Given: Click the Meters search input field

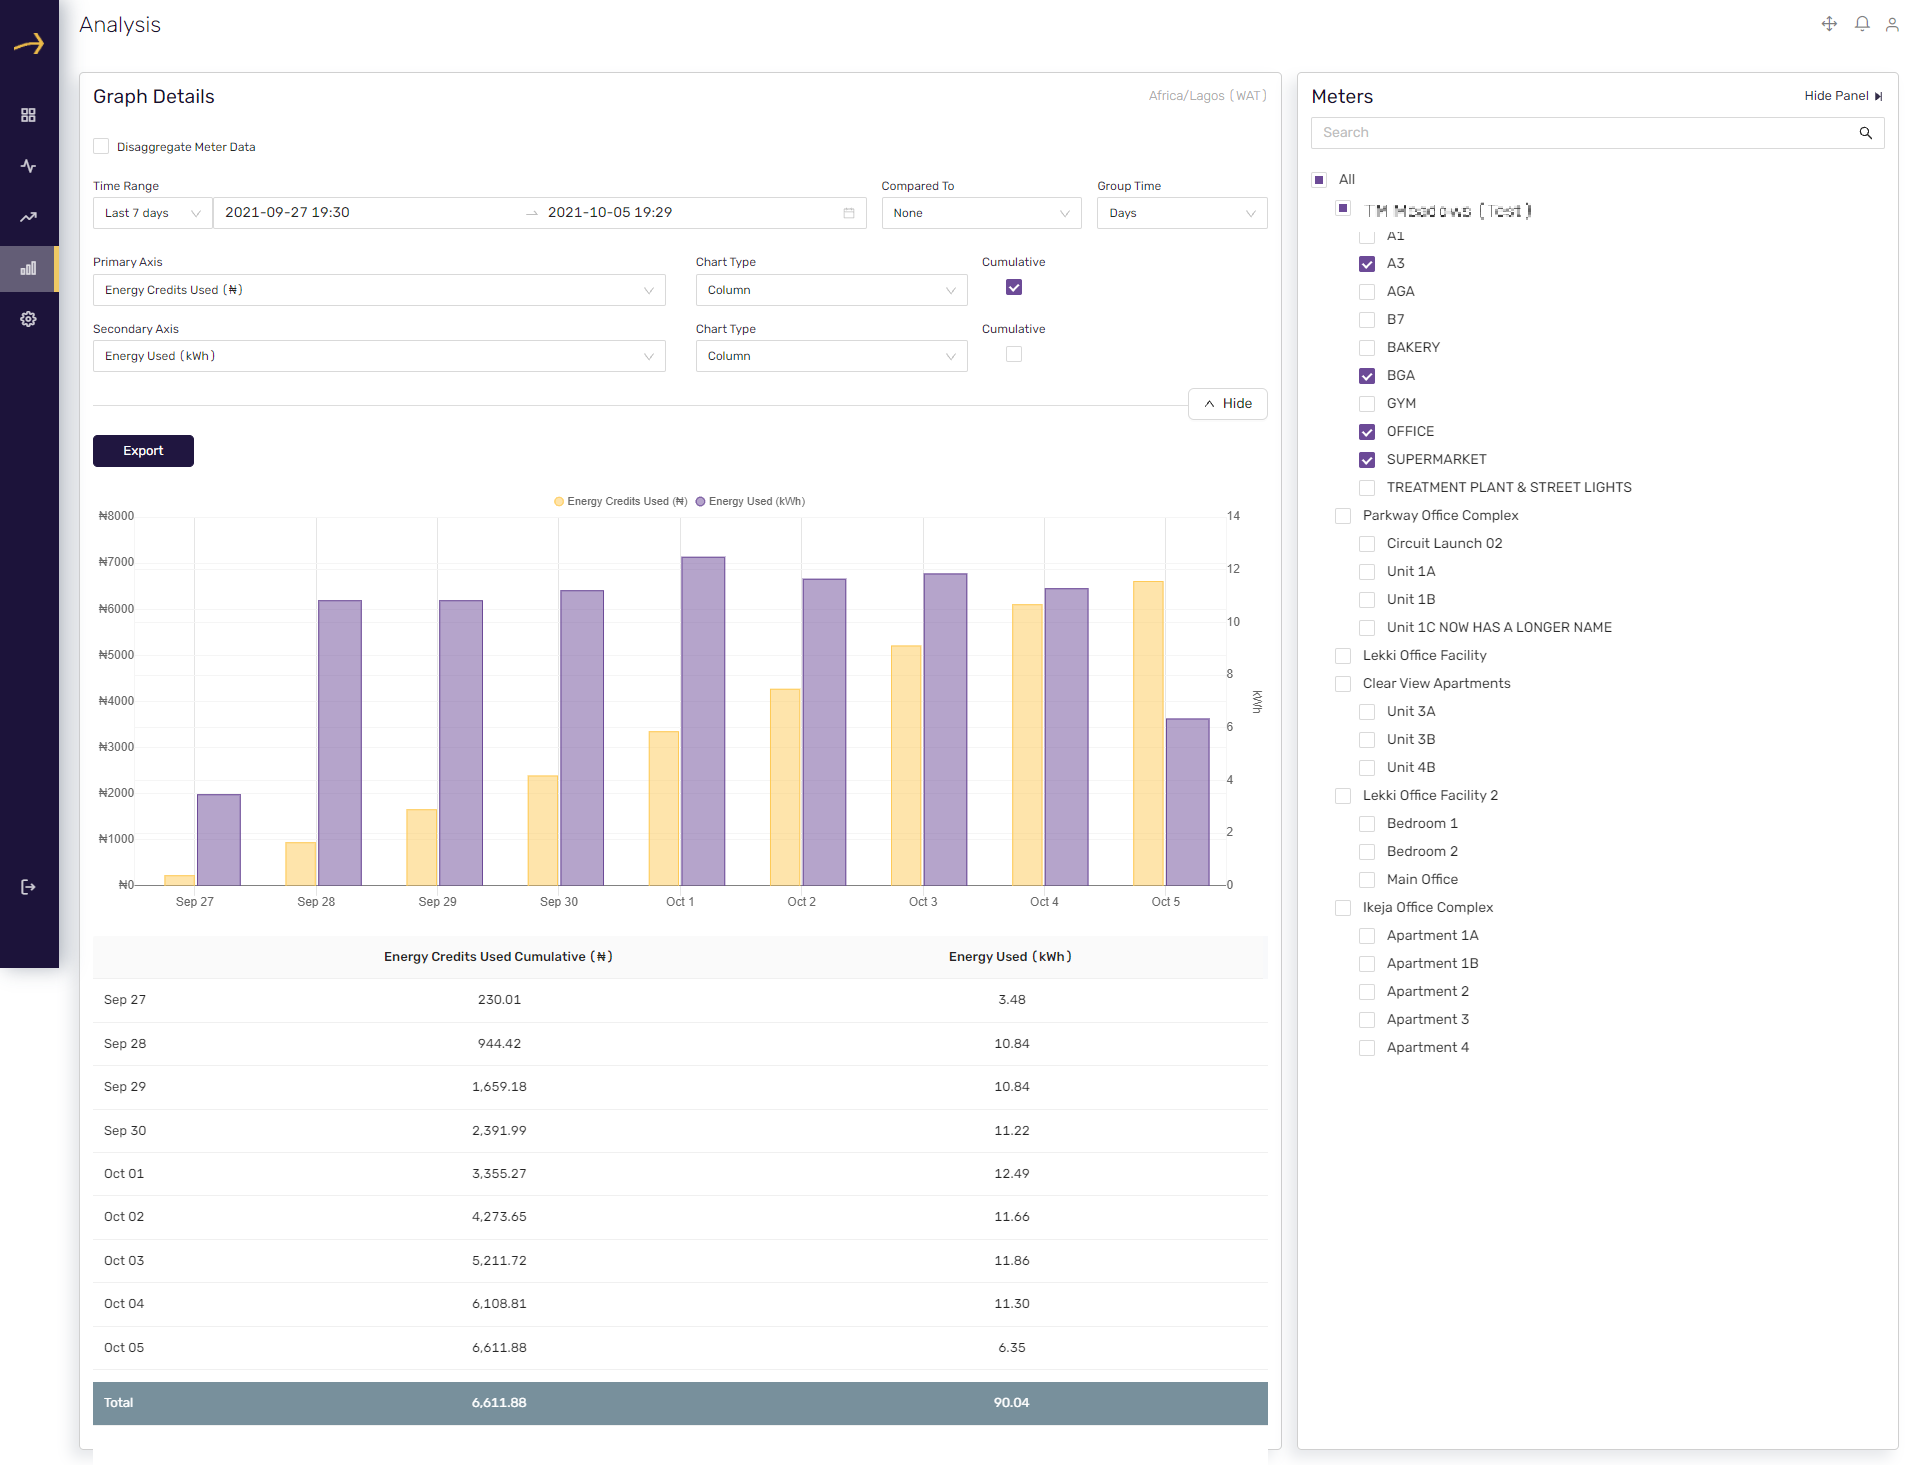Looking at the screenshot, I should tap(1585, 133).
